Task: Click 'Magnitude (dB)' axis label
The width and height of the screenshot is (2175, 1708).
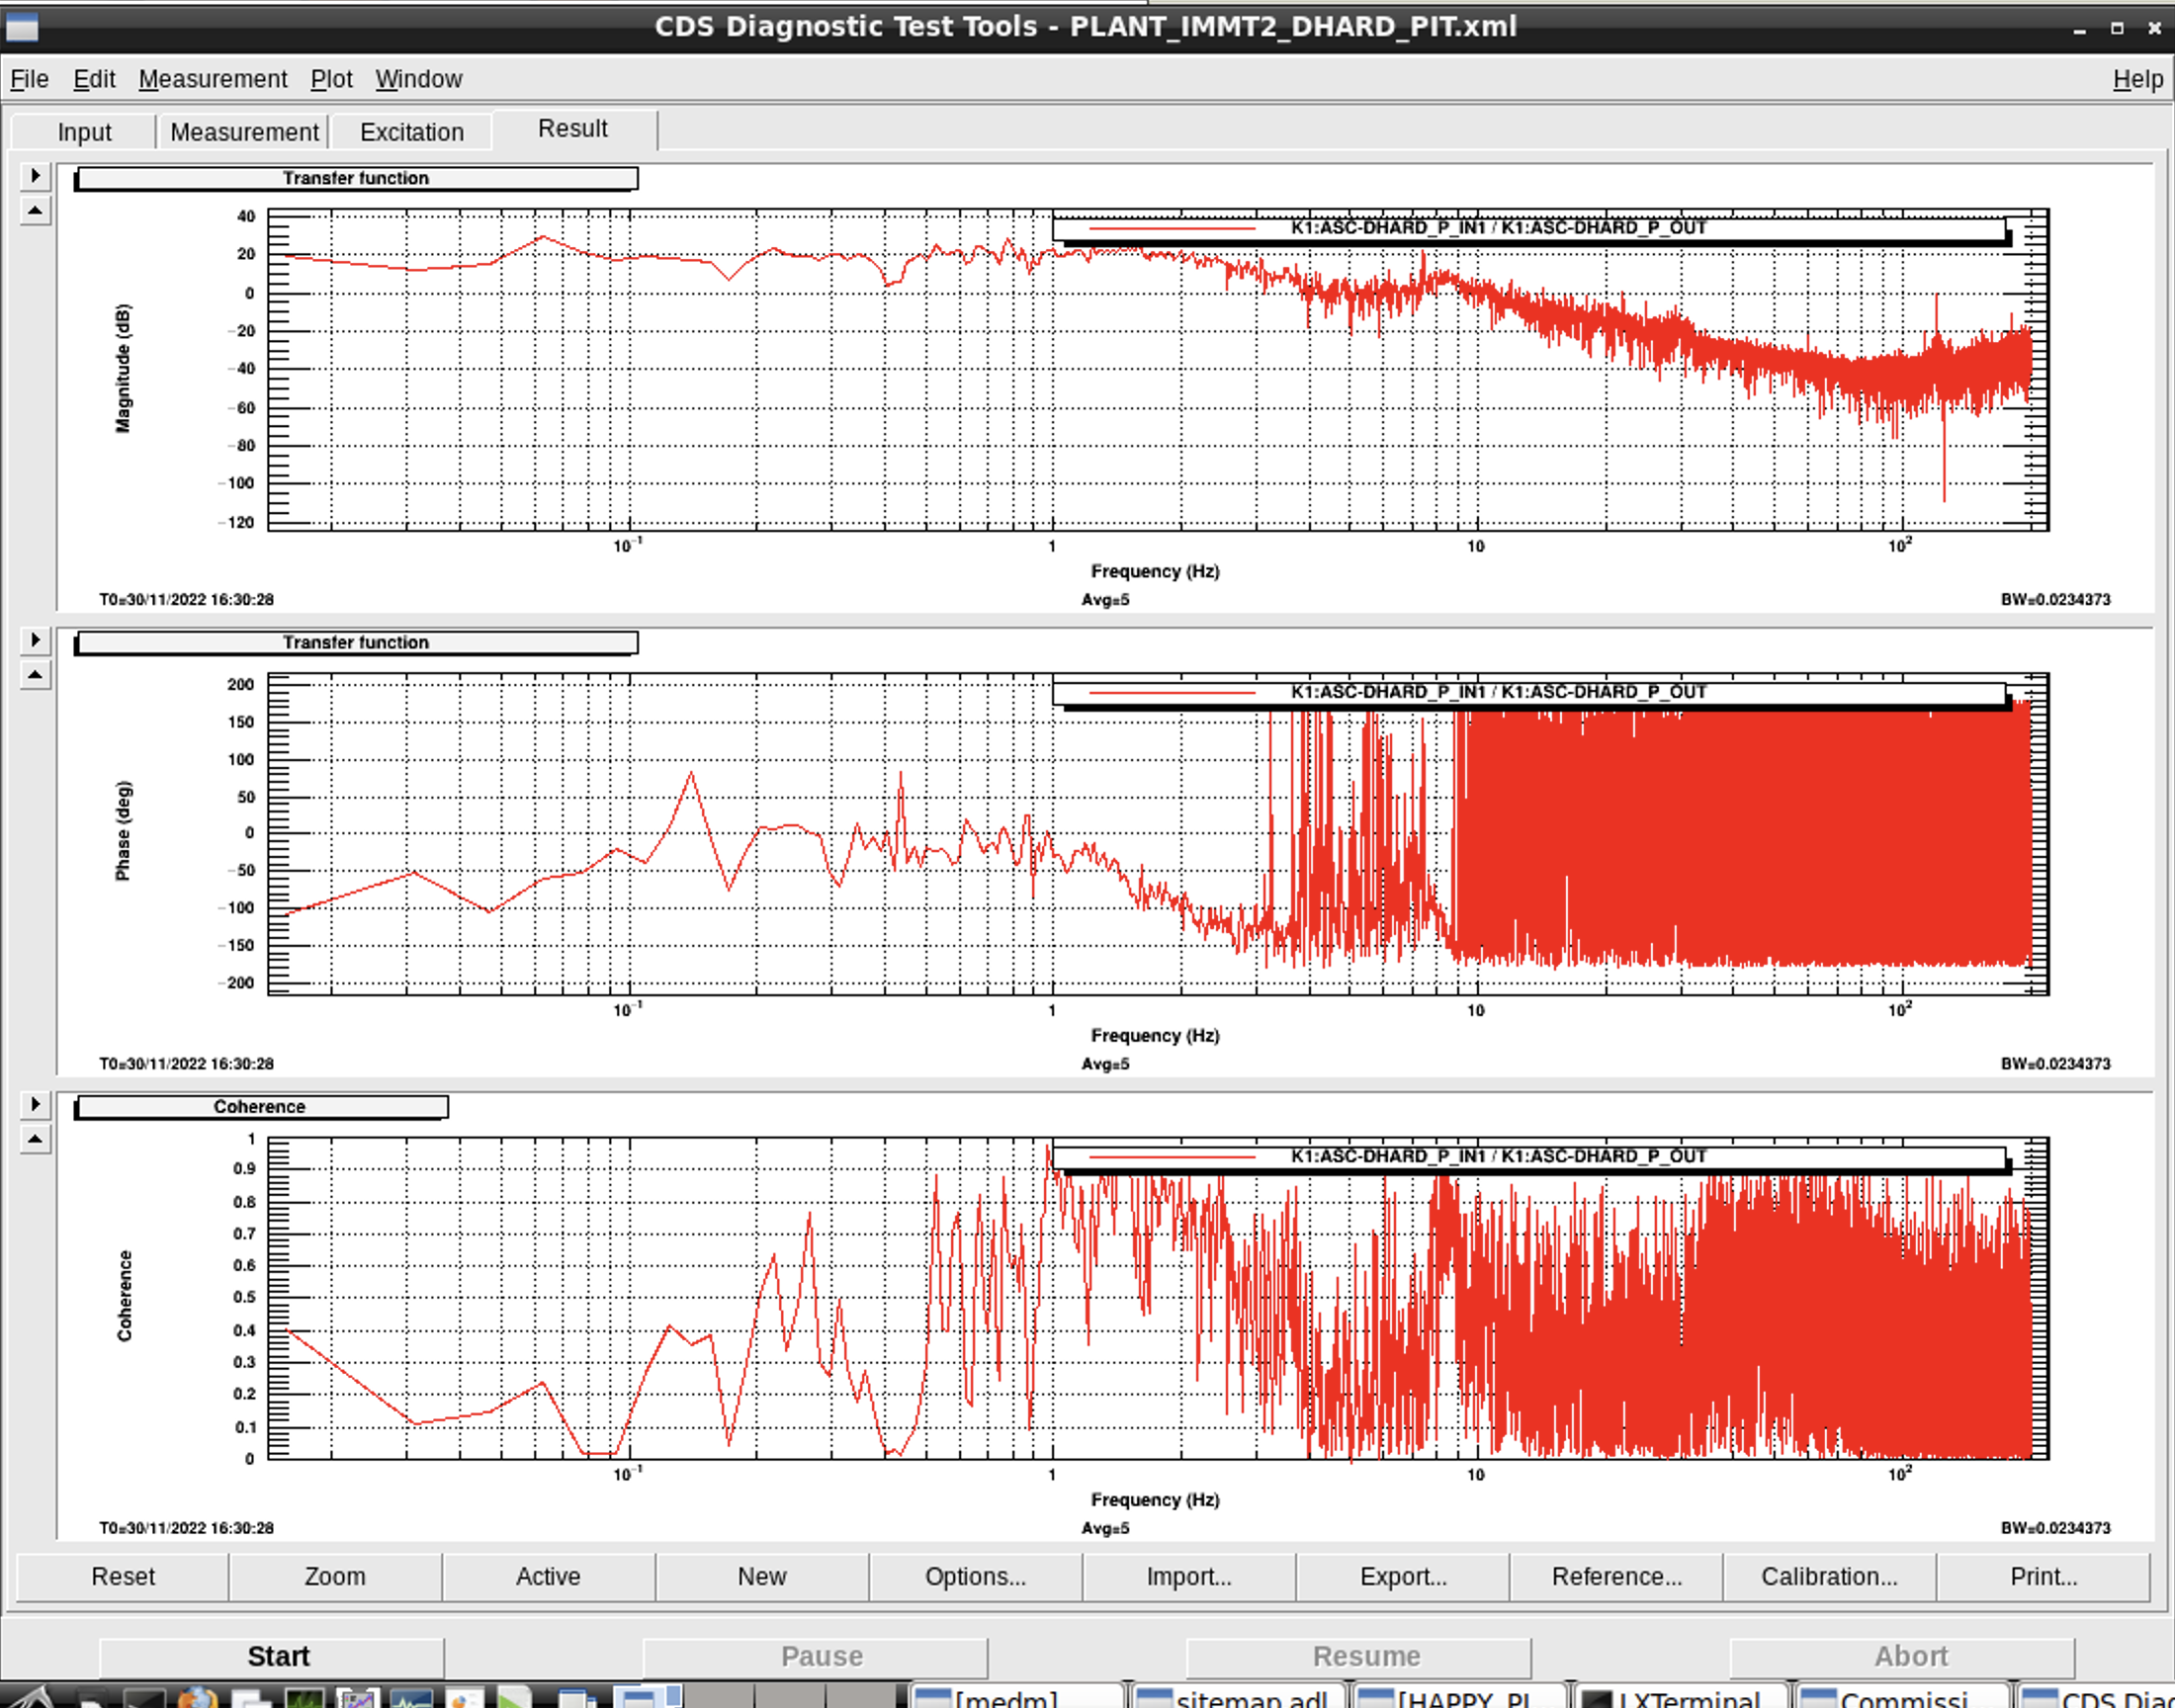Action: [123, 368]
